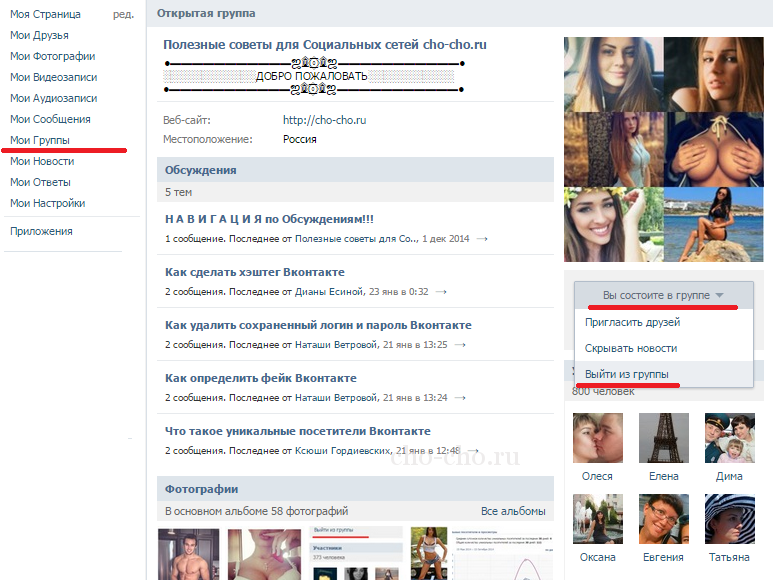Open Олеся's member avatar
The width and height of the screenshot is (773, 580).
coord(597,438)
